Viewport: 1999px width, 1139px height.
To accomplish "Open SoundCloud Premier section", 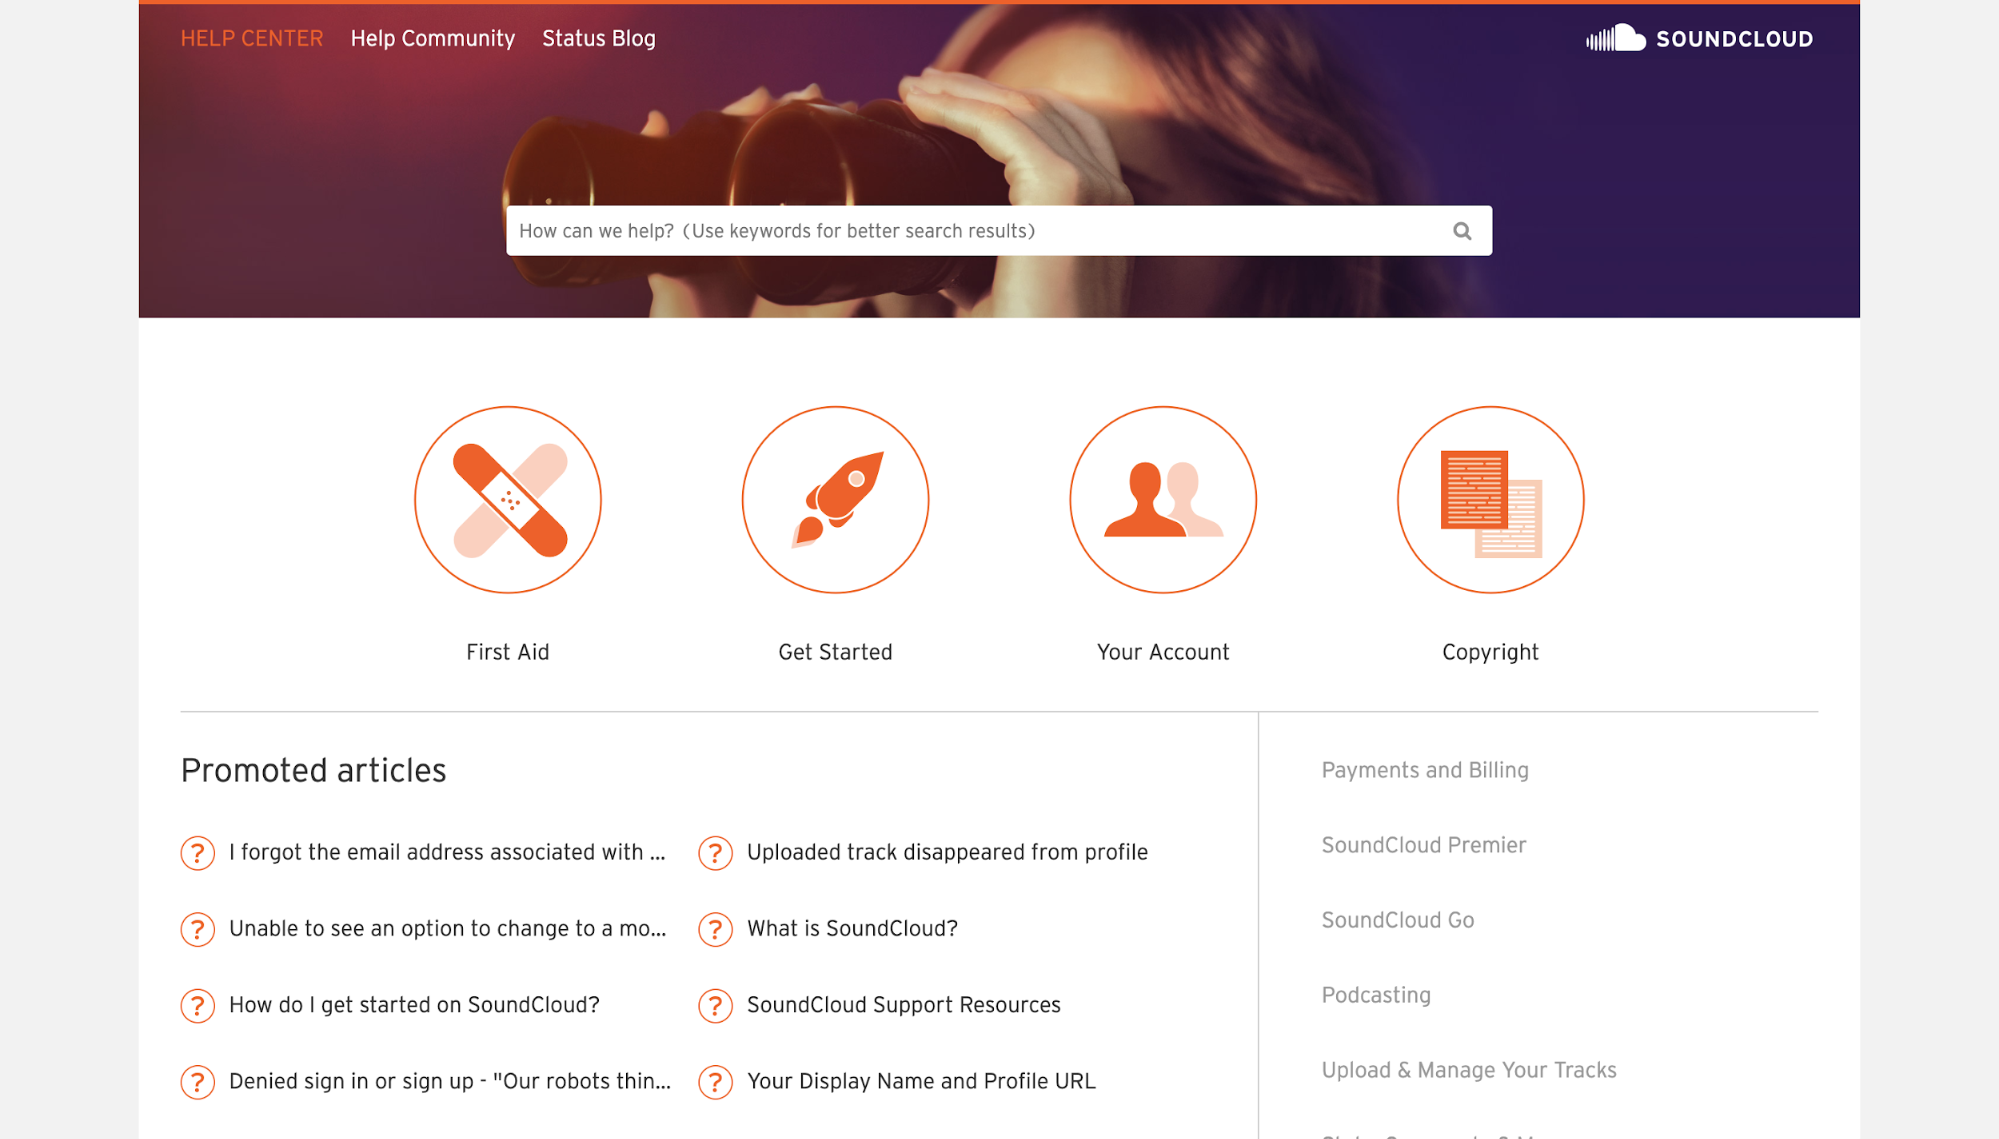I will (x=1422, y=844).
